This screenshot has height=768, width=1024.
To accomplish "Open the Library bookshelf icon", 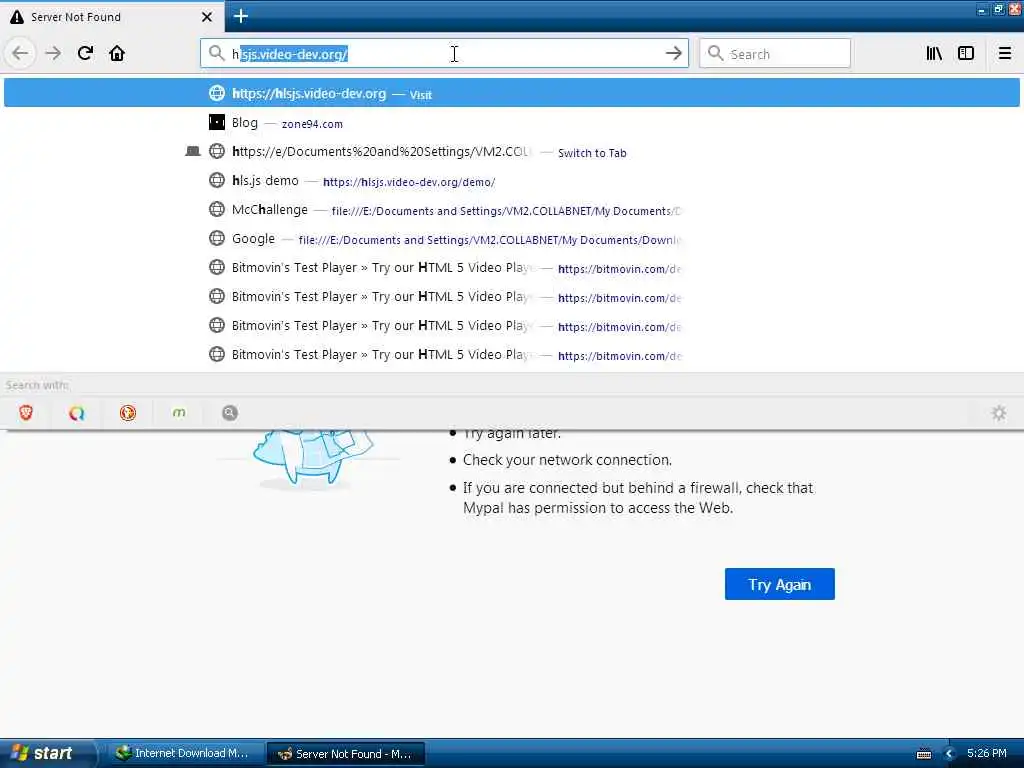I will pos(934,54).
